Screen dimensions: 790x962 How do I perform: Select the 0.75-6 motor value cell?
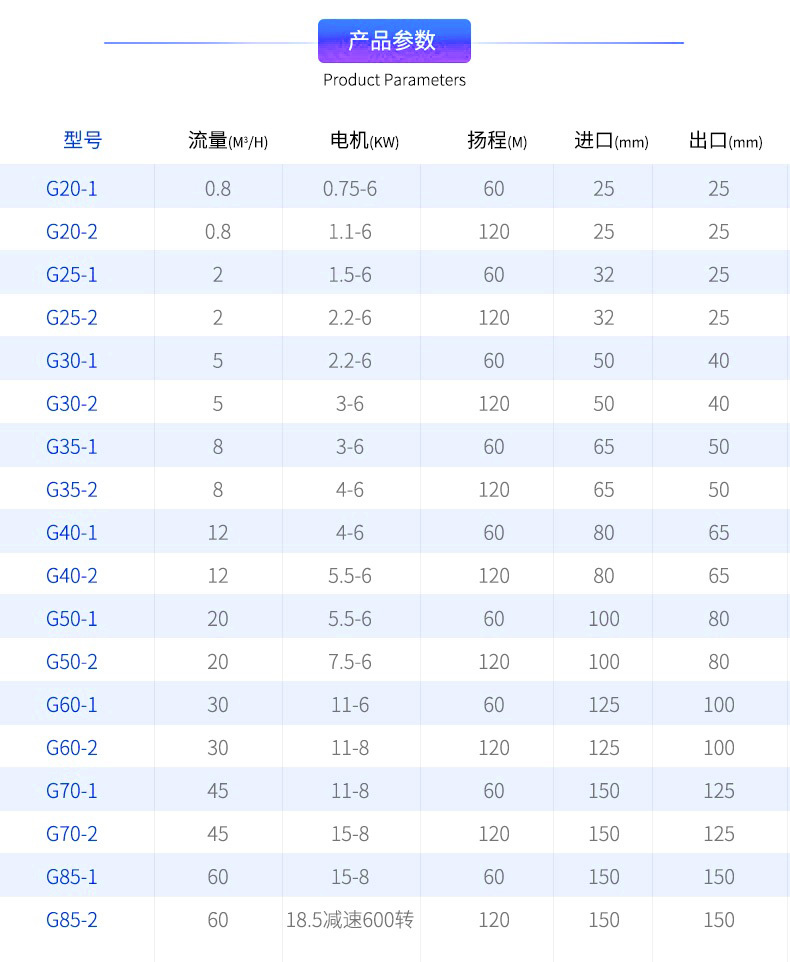pos(350,188)
